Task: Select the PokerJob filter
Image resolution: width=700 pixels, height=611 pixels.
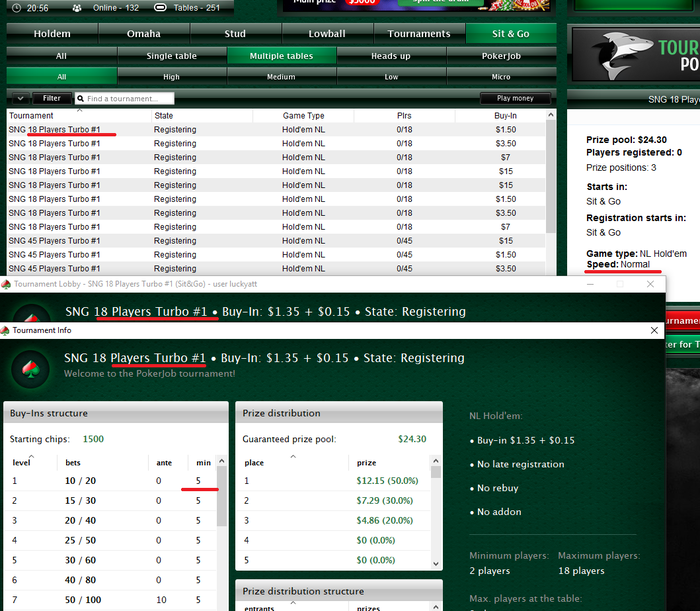Action: tap(501, 56)
